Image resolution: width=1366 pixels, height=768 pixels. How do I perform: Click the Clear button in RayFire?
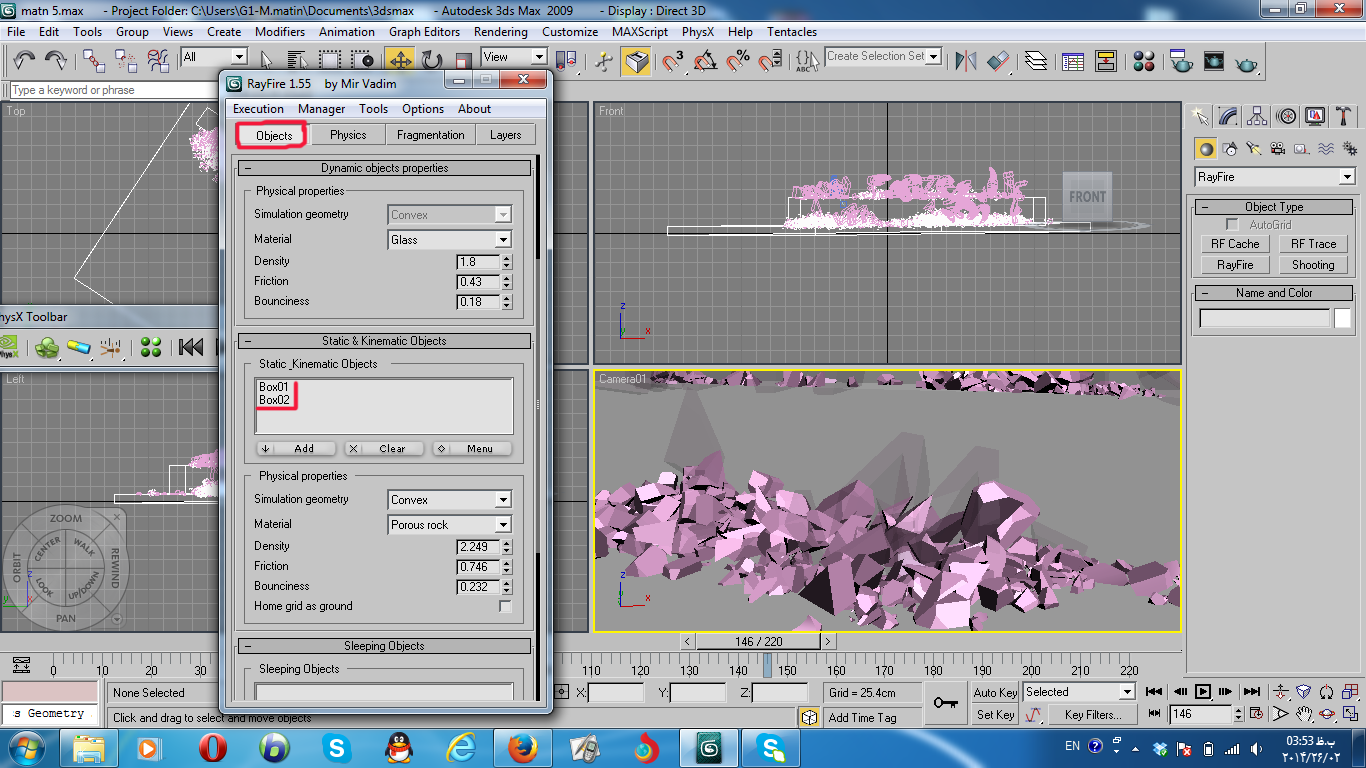384,449
